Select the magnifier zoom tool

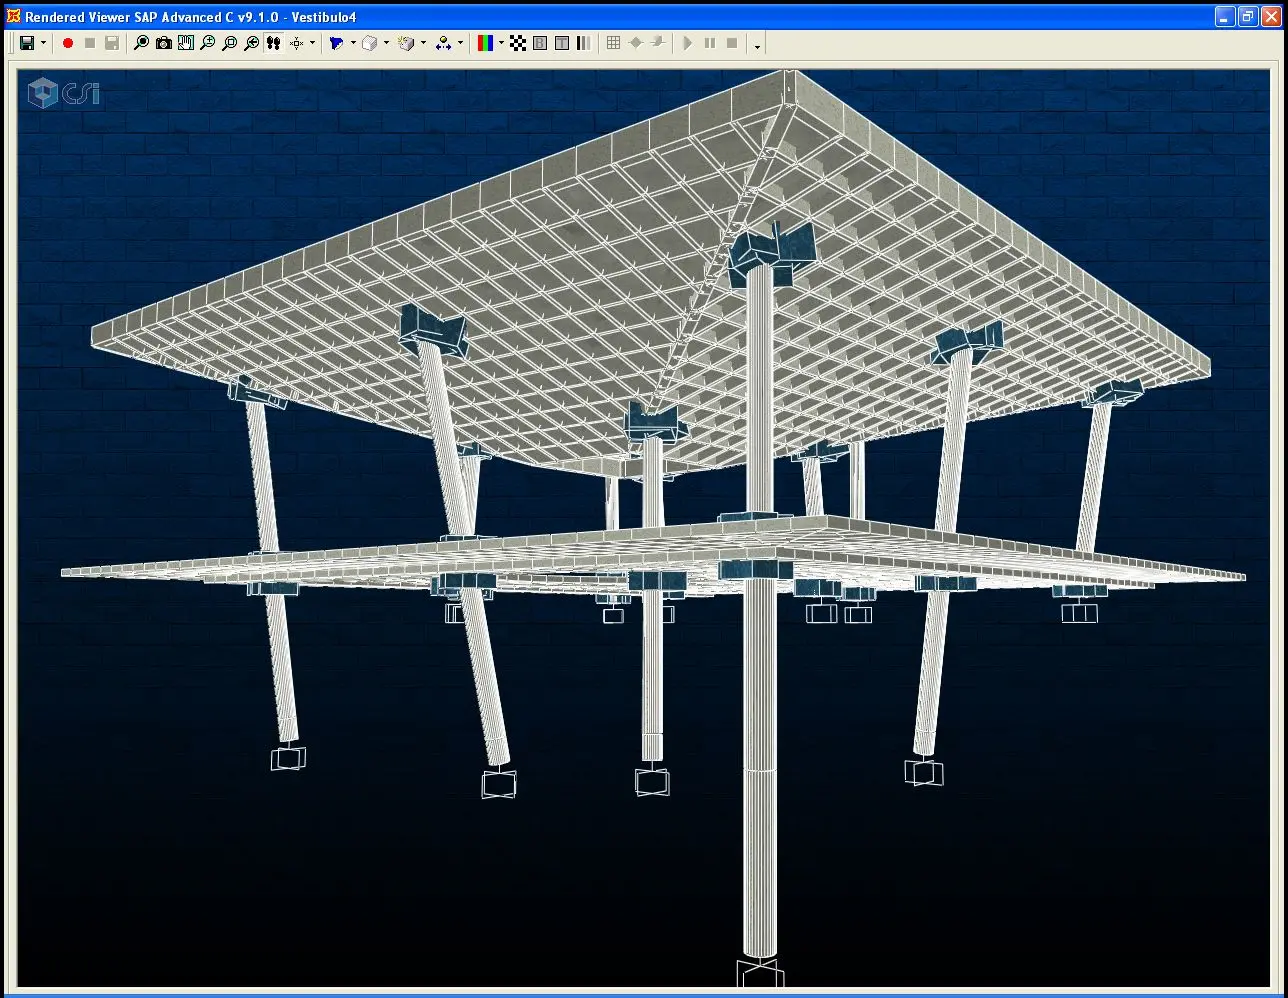(141, 43)
